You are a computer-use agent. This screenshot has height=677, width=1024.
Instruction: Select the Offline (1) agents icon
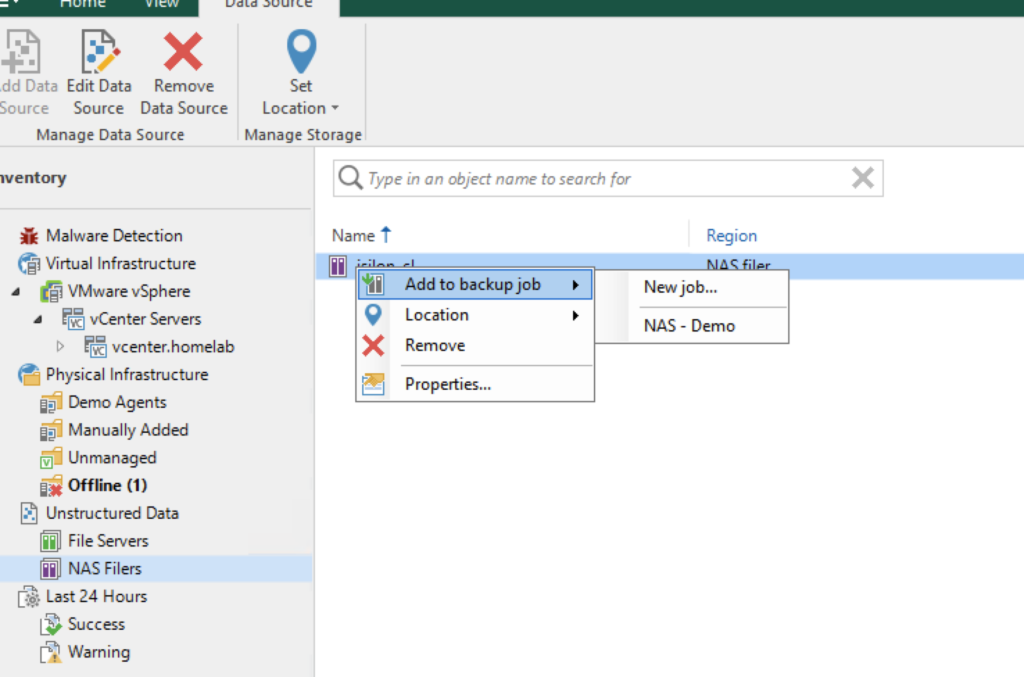[51, 486]
